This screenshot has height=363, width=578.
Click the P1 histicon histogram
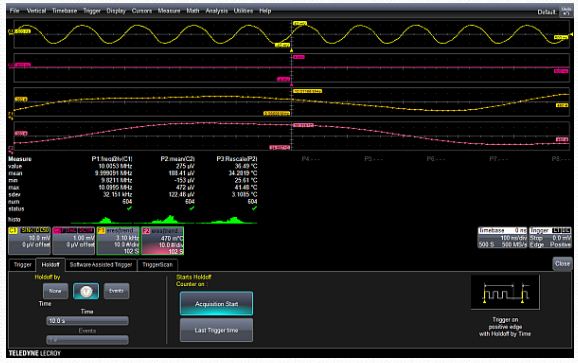click(x=101, y=220)
